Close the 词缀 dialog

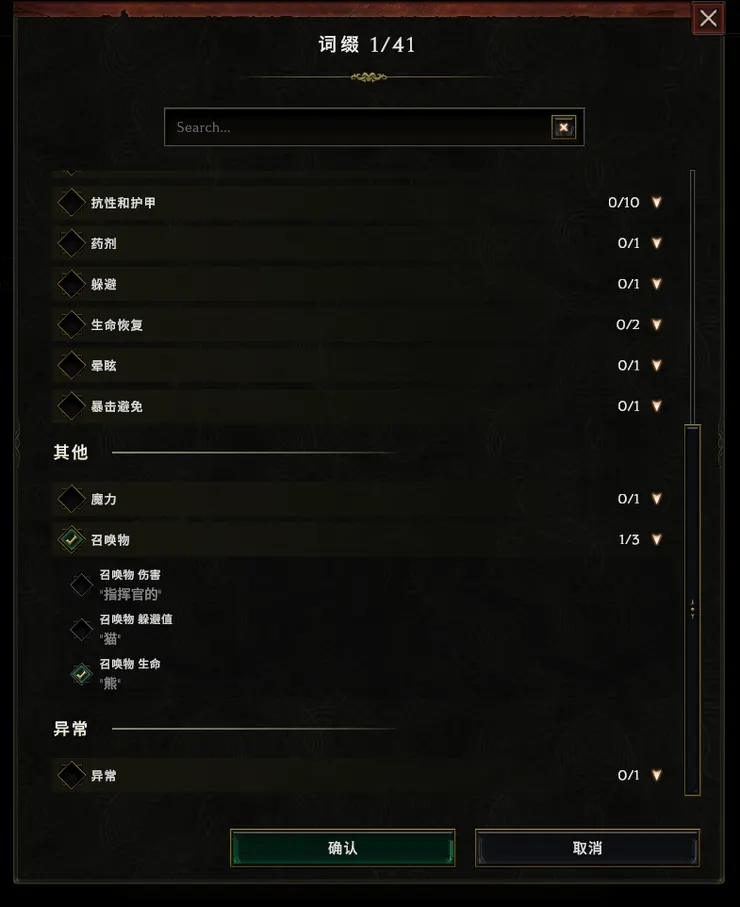[x=709, y=18]
